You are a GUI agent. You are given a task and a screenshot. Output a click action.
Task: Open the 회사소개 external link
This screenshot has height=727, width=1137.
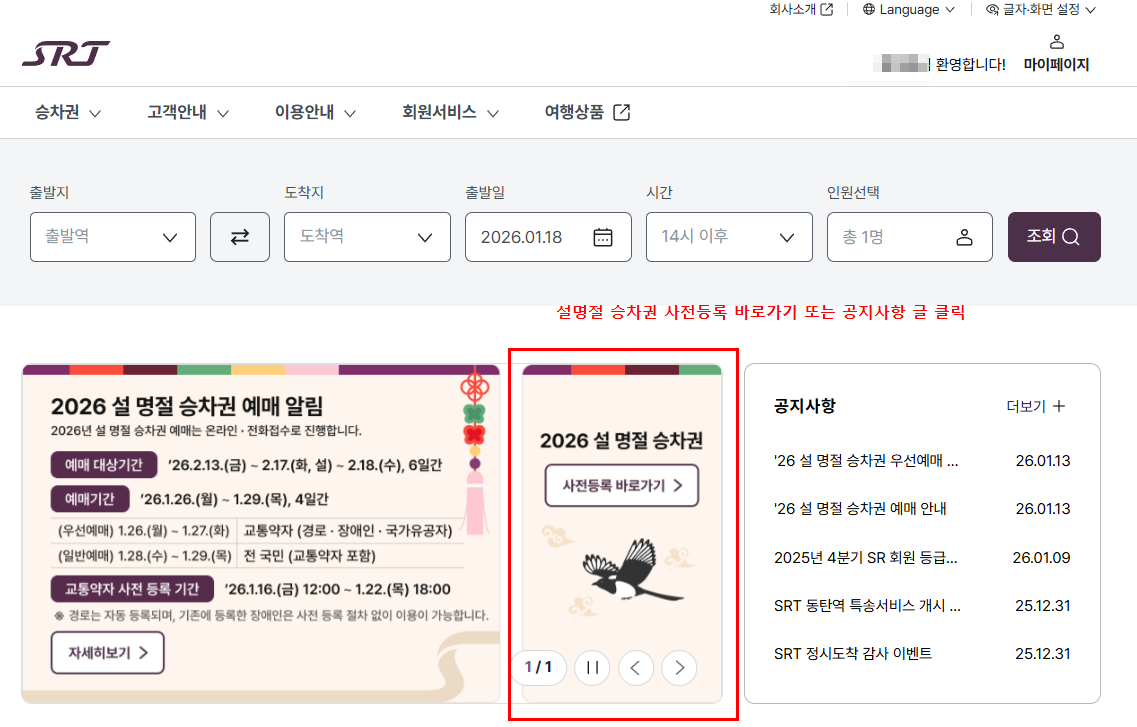(x=801, y=9)
